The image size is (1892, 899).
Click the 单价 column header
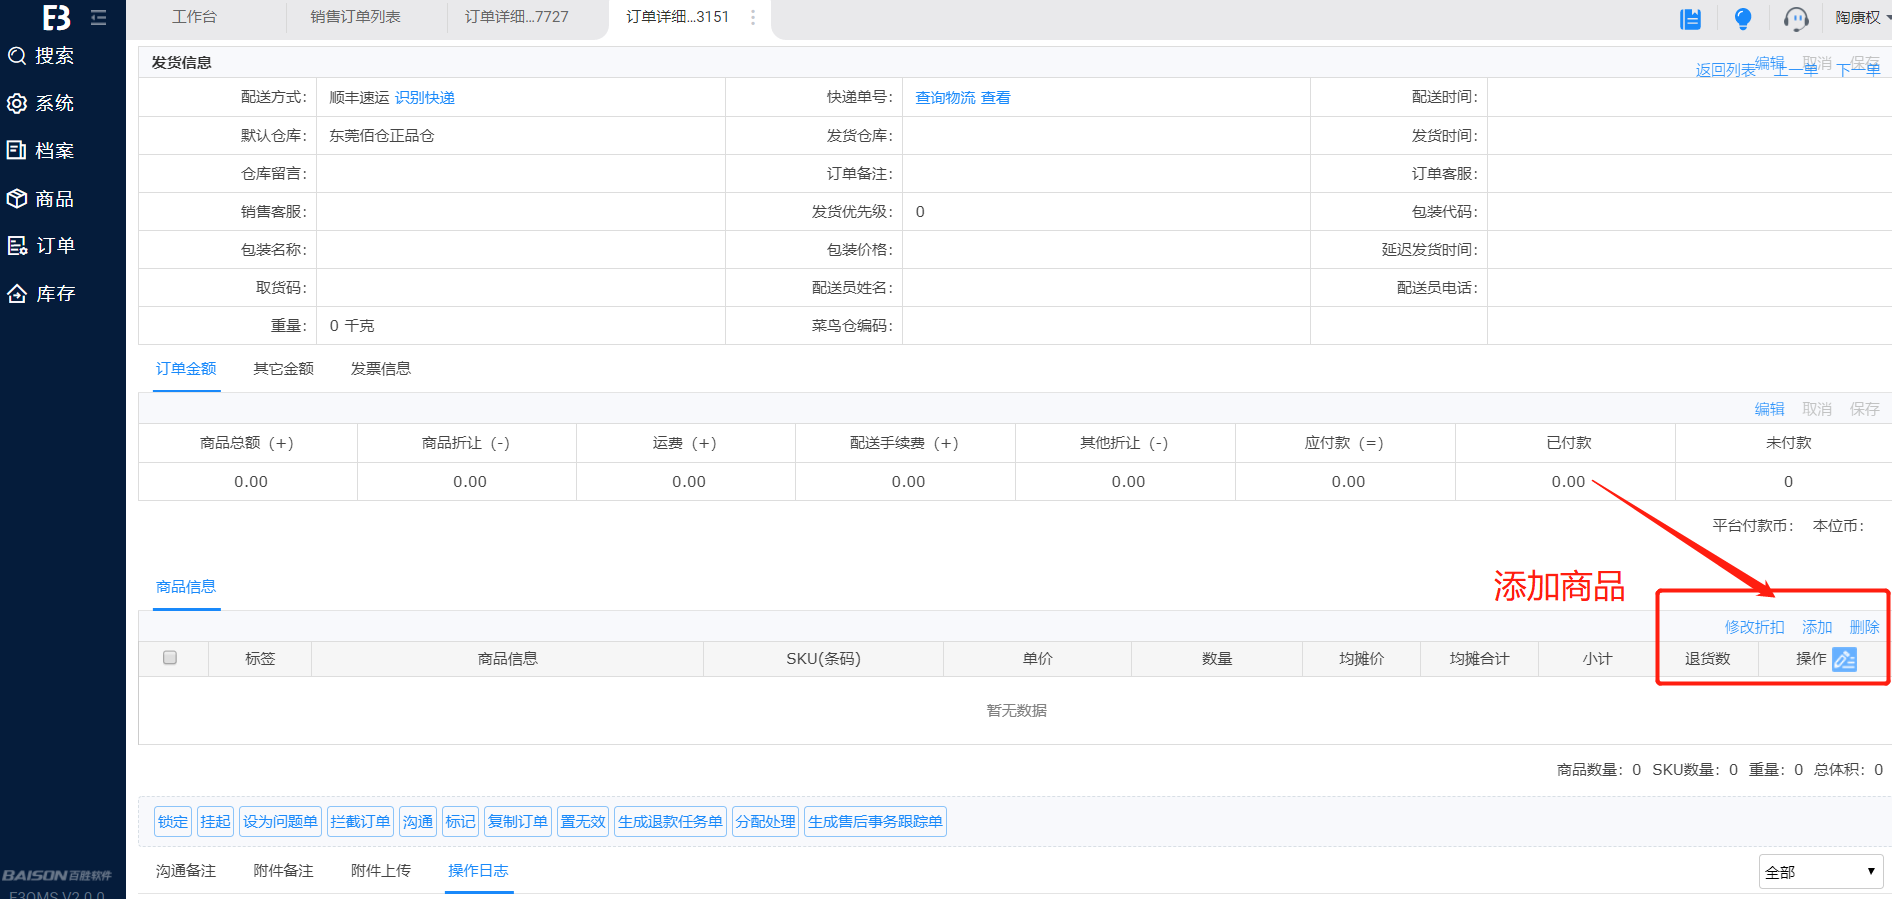1037,659
